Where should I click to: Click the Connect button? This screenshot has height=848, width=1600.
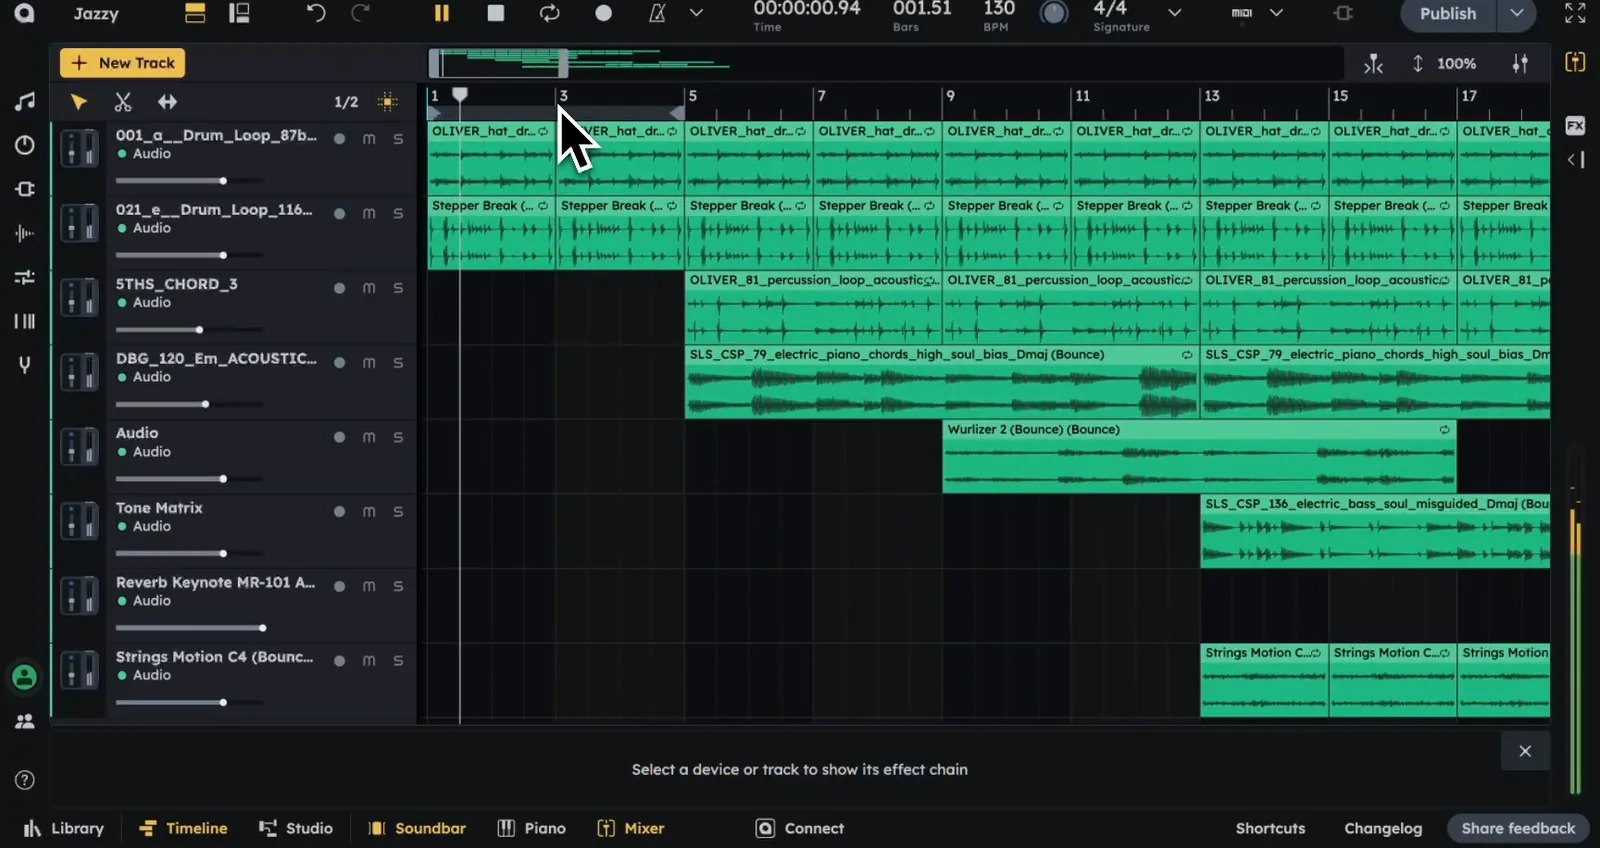[800, 828]
